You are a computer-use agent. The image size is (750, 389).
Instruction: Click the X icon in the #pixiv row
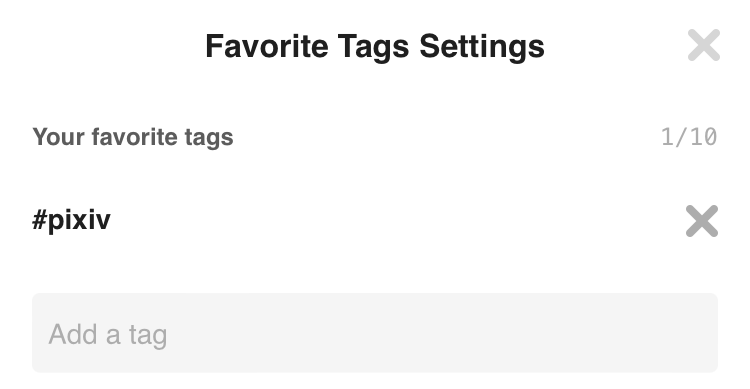click(702, 221)
